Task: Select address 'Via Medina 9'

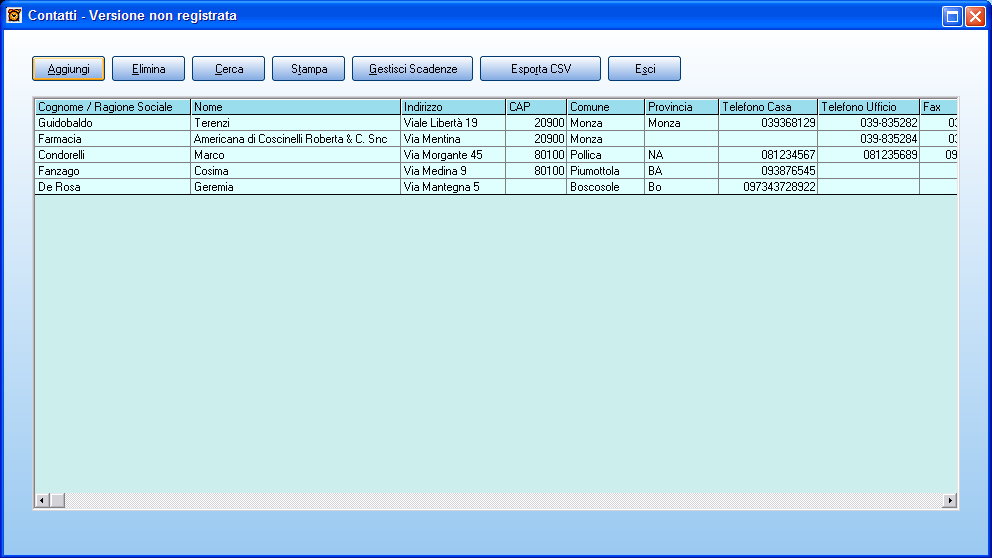Action: (453, 171)
